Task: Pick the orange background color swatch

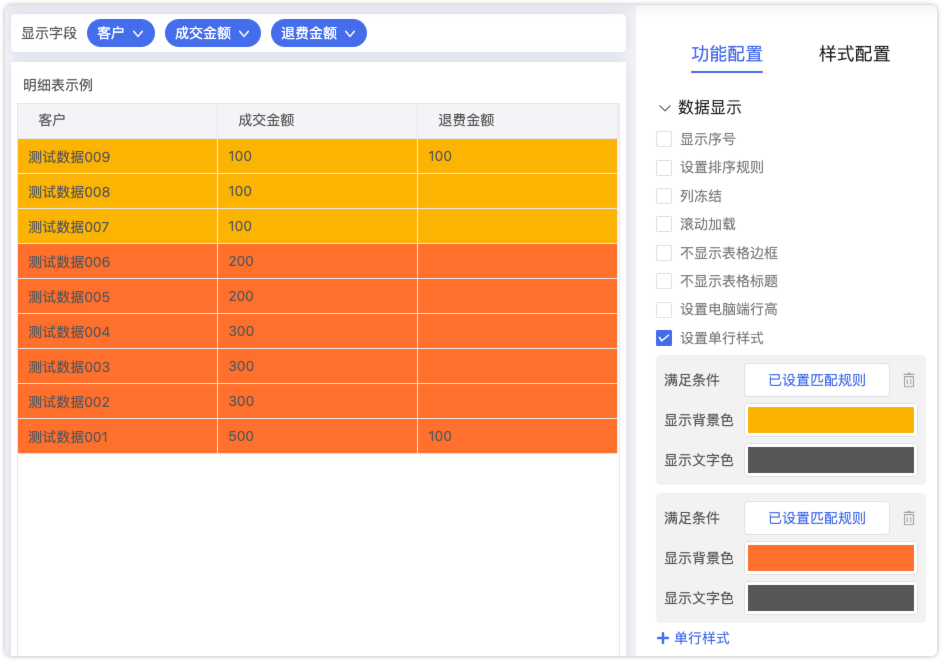Action: tap(830, 558)
